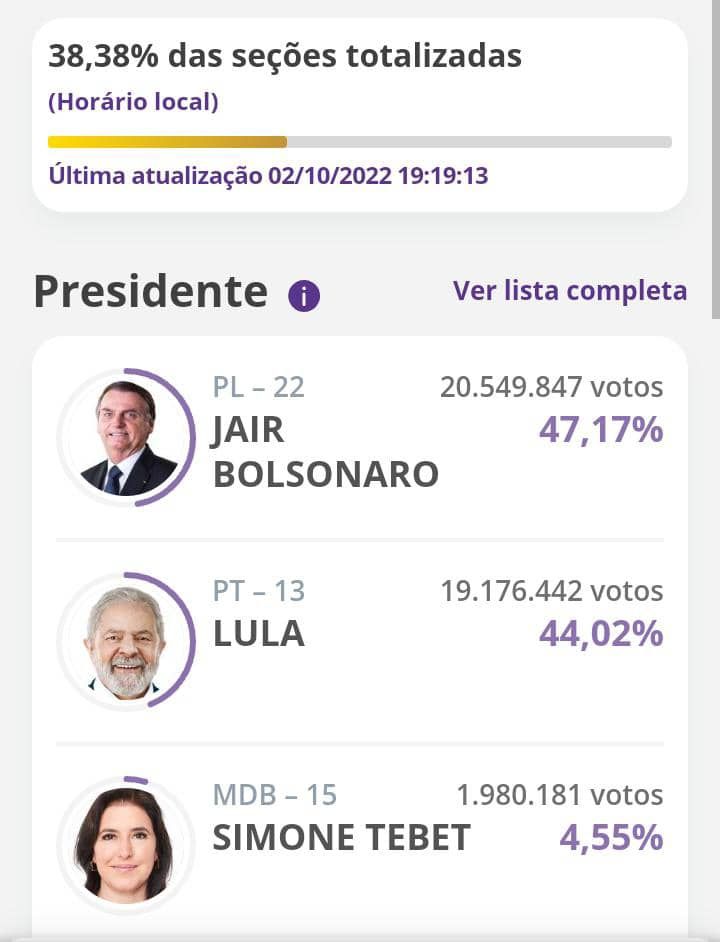Click the 4,55% vote percentage

(x=611, y=838)
